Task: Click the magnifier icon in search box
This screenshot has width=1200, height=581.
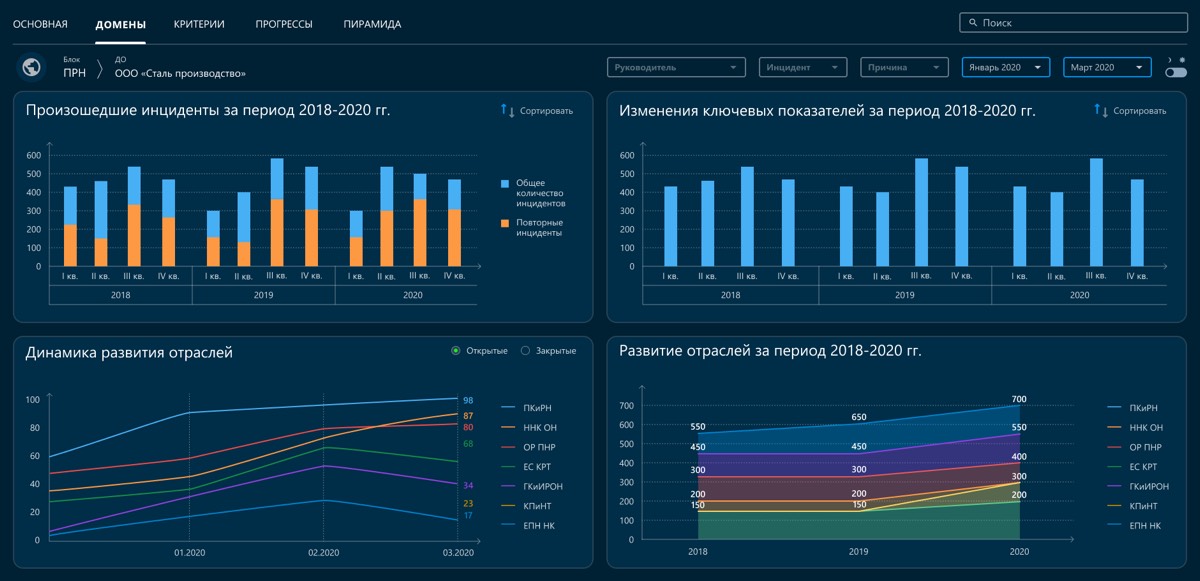Action: point(972,22)
